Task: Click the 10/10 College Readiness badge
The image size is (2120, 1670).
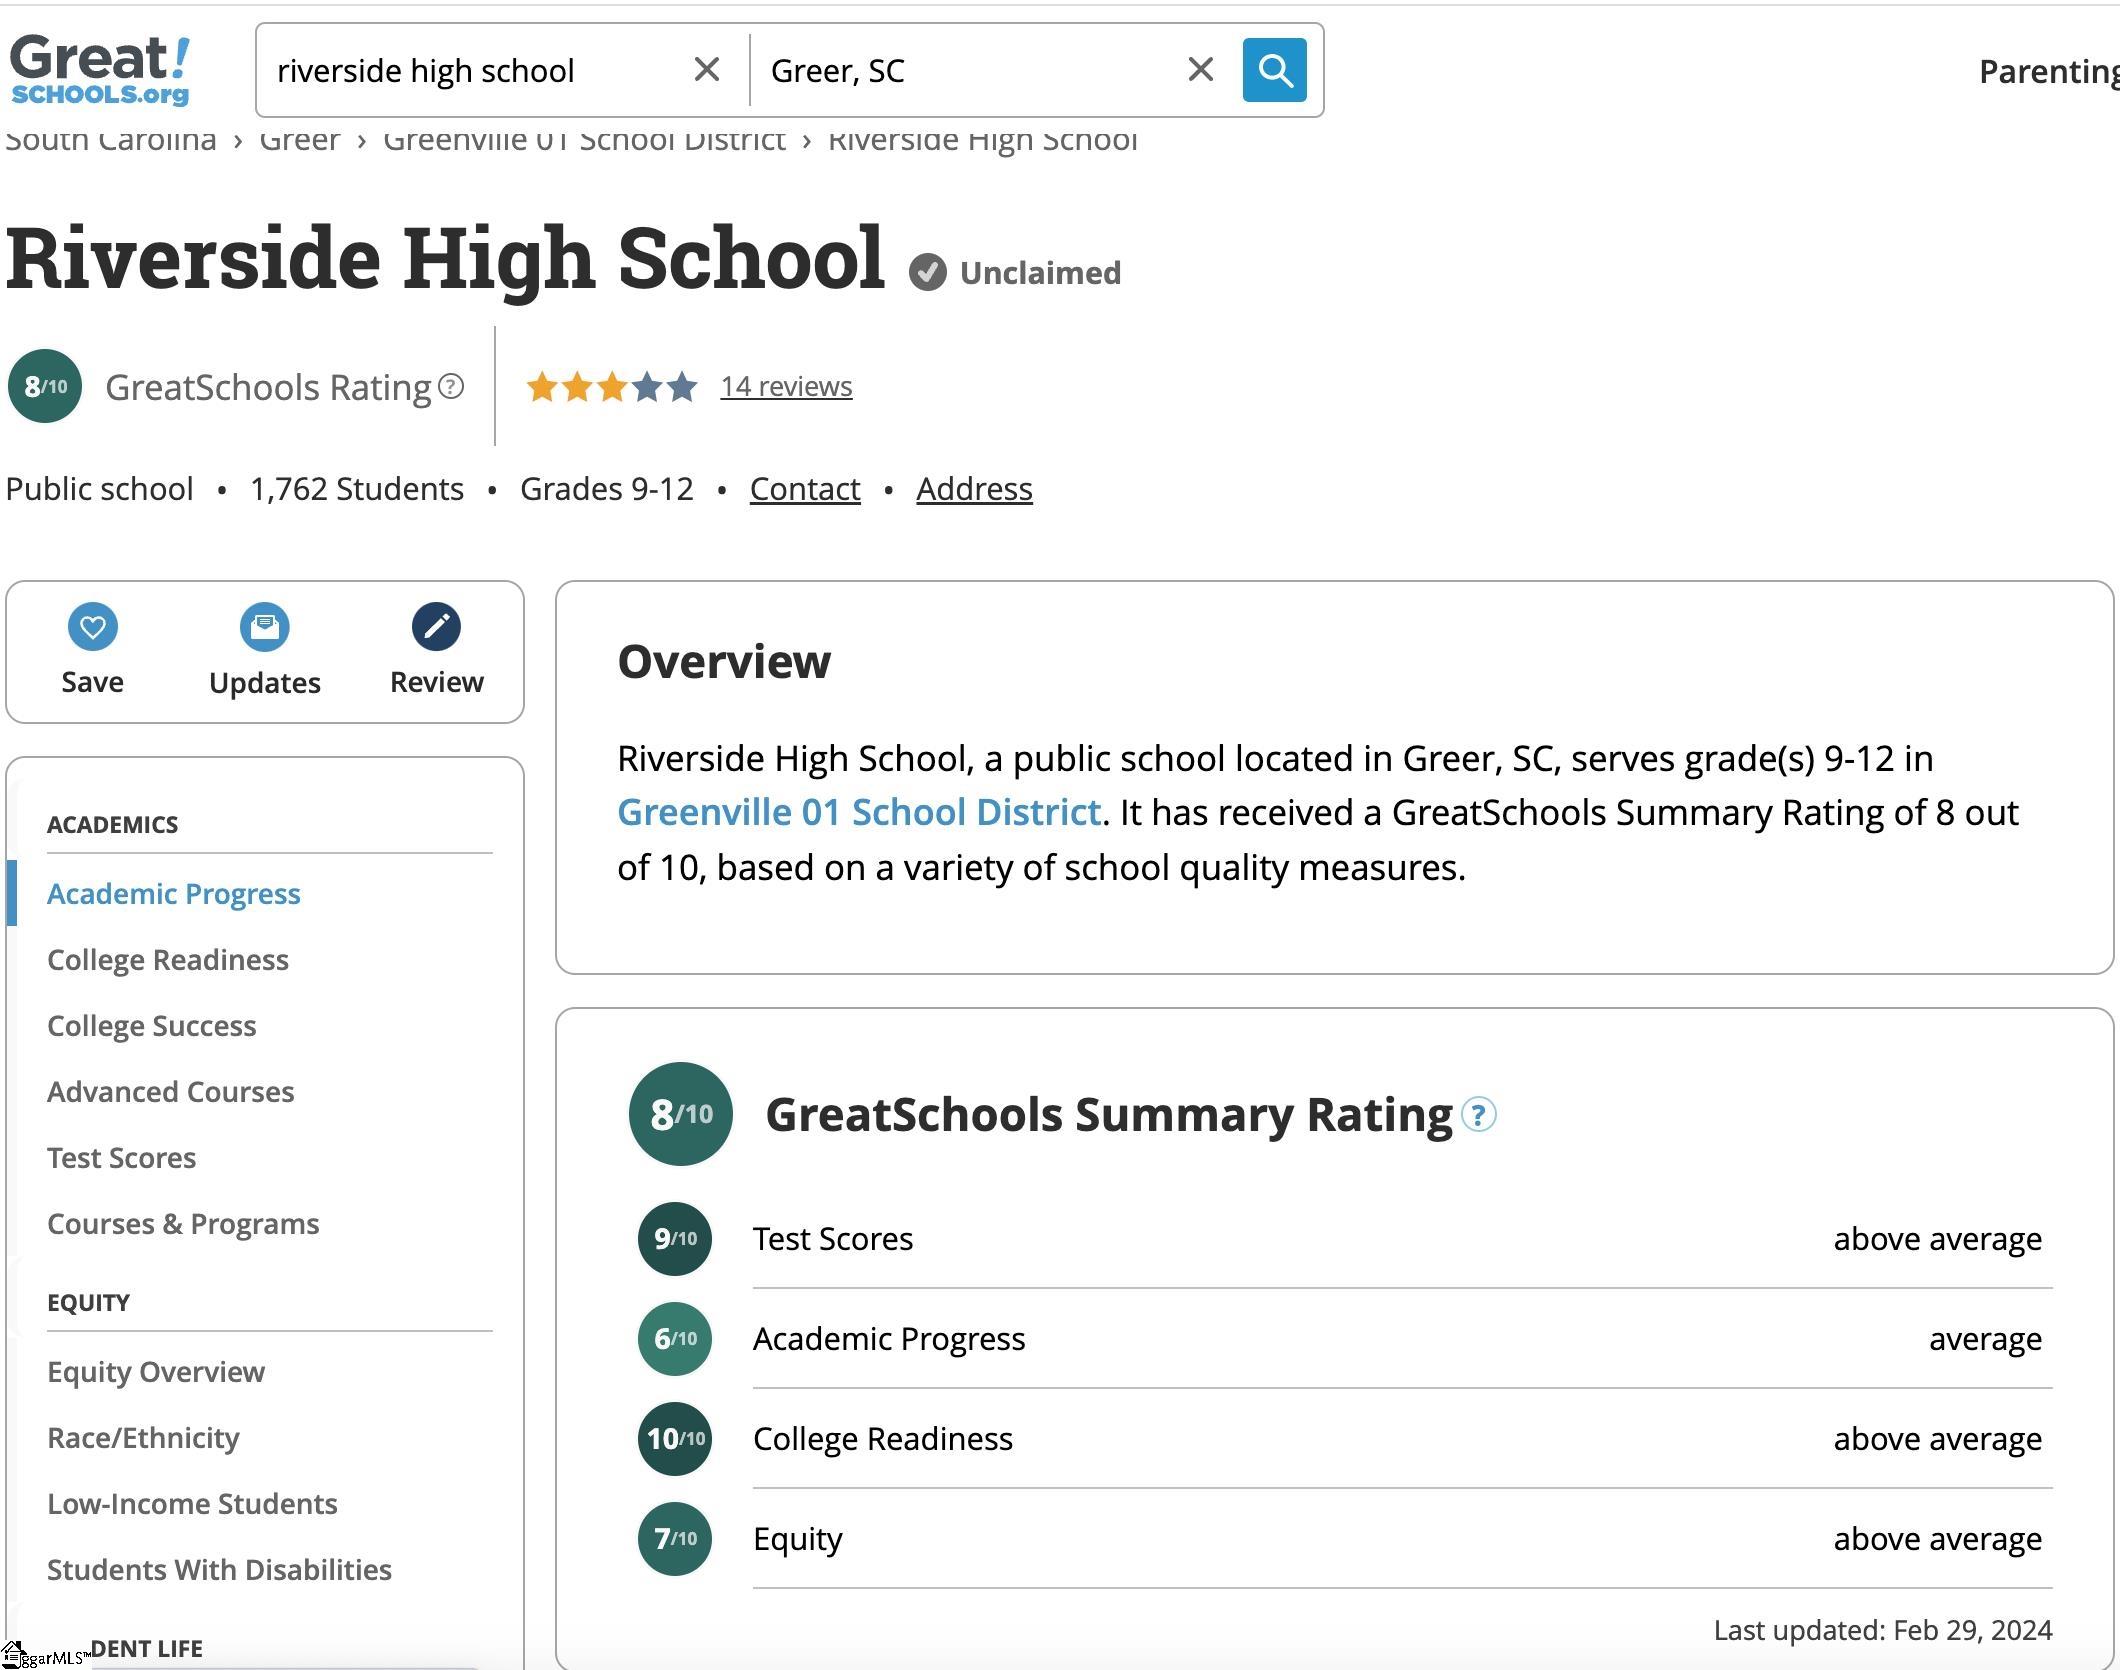Action: pos(675,1439)
